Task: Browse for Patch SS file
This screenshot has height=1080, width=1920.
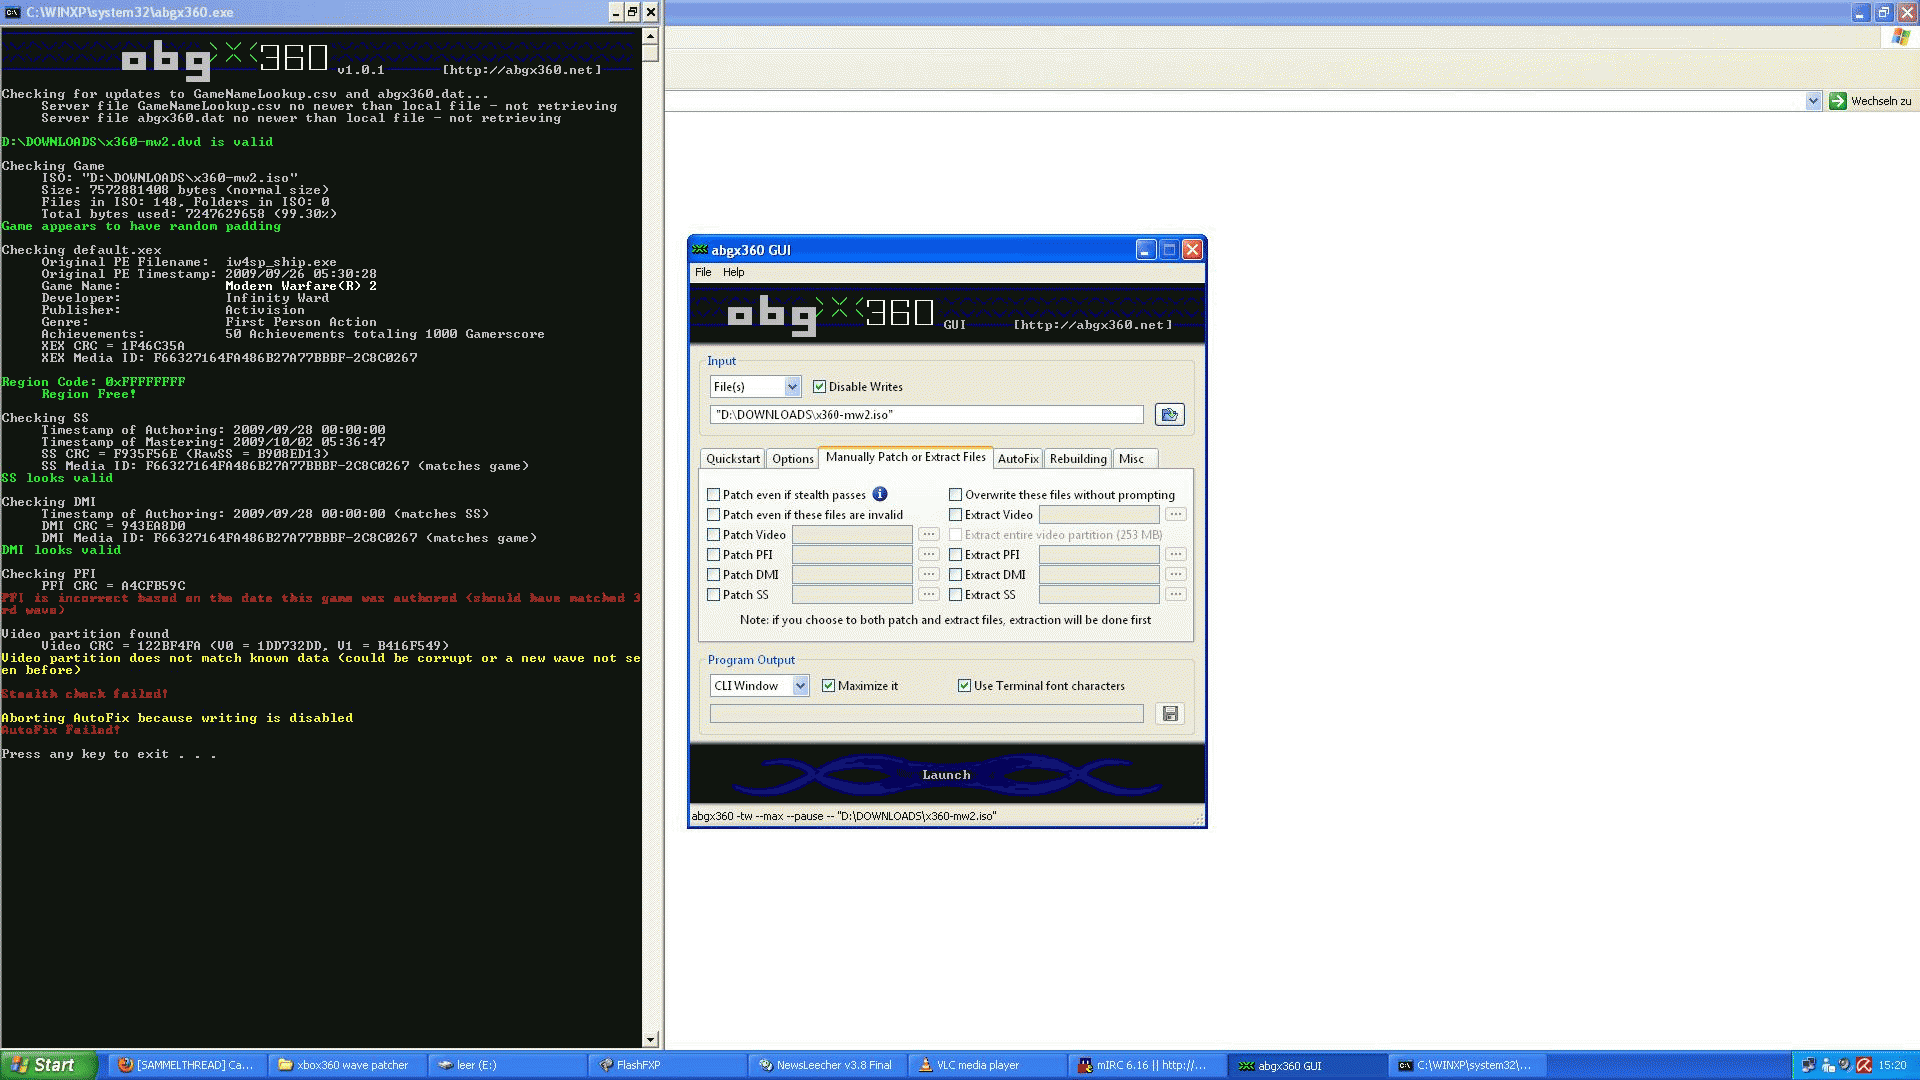Action: (x=929, y=594)
